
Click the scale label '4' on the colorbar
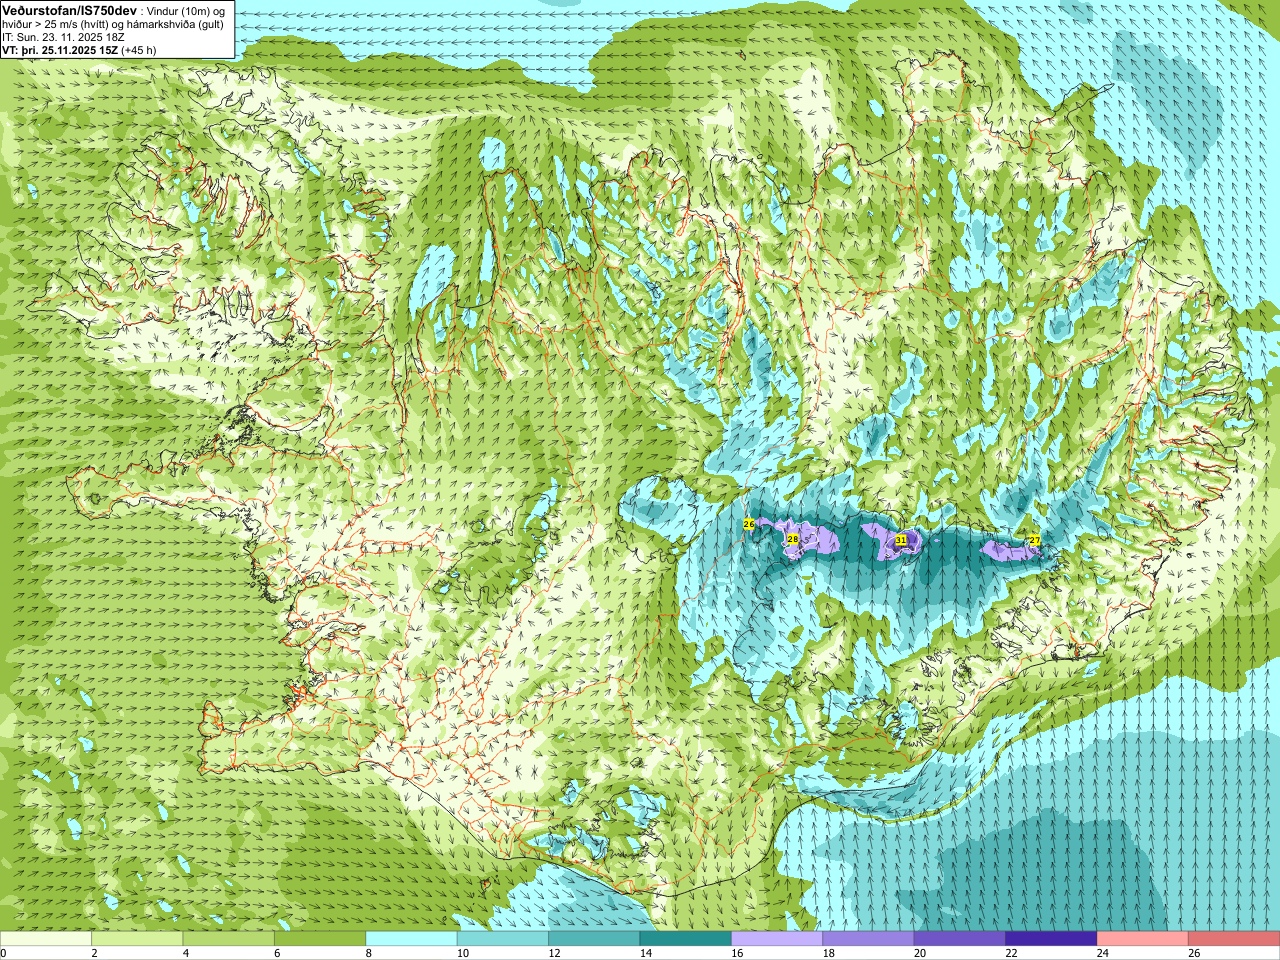[x=184, y=953]
